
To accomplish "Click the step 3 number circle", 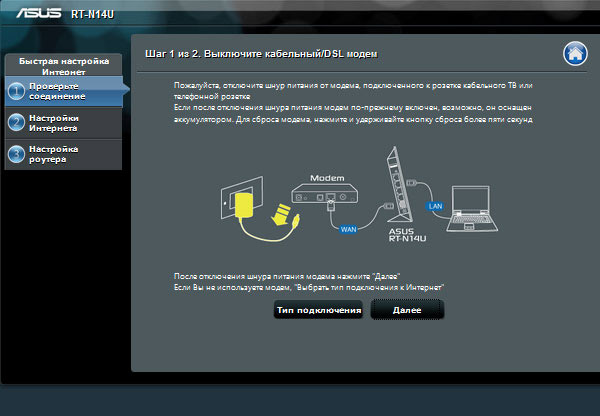I will (16, 154).
